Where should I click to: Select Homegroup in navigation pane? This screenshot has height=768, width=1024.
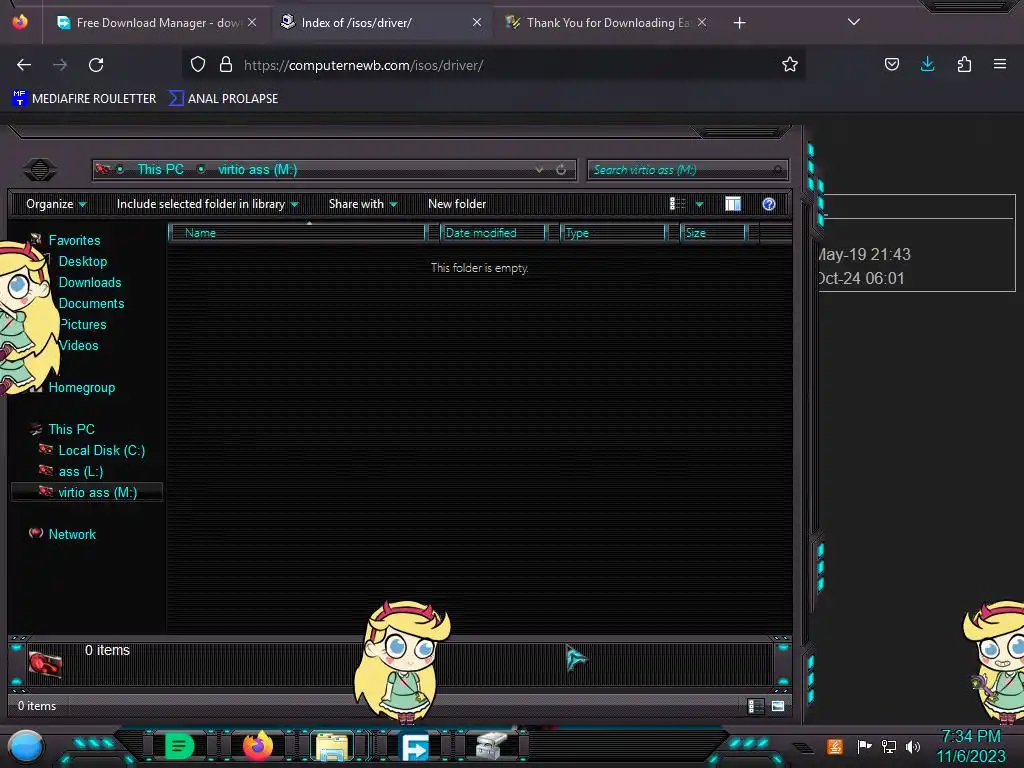(x=82, y=387)
